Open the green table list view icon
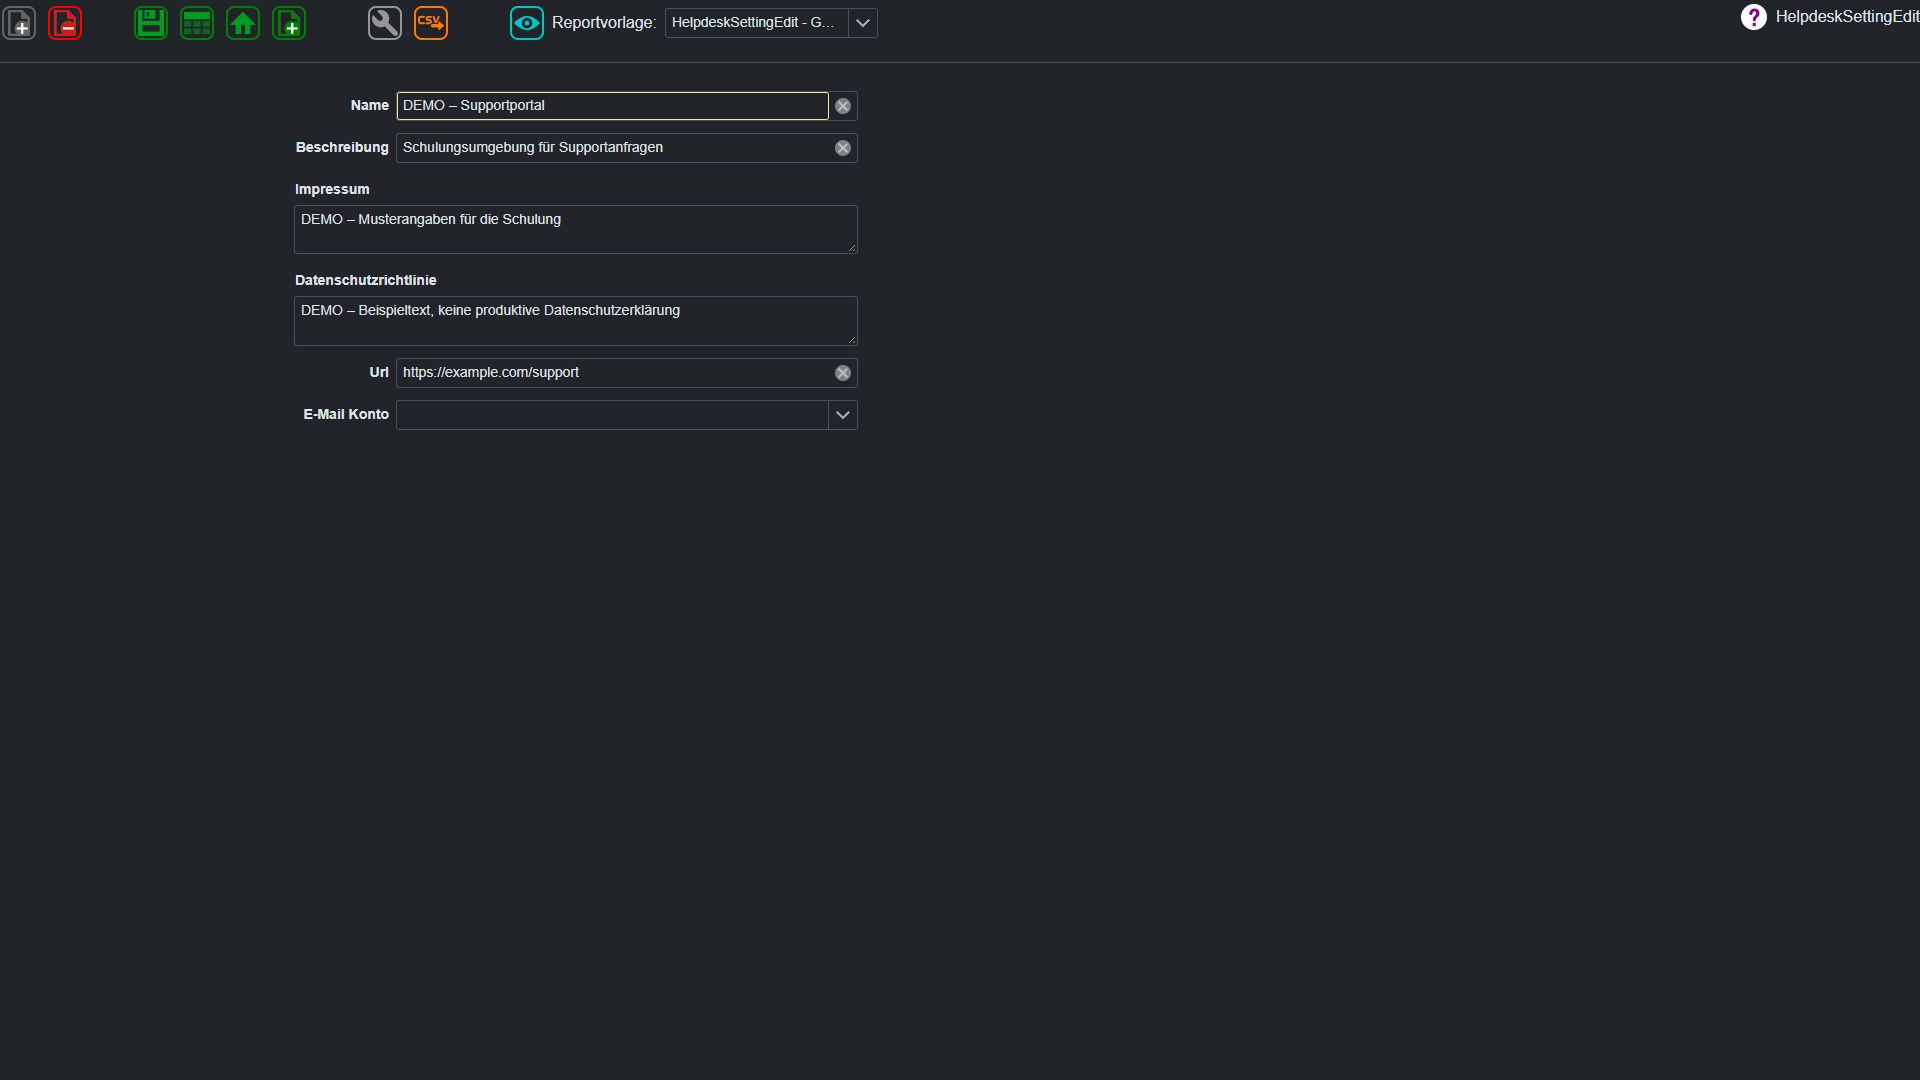 pos(197,23)
